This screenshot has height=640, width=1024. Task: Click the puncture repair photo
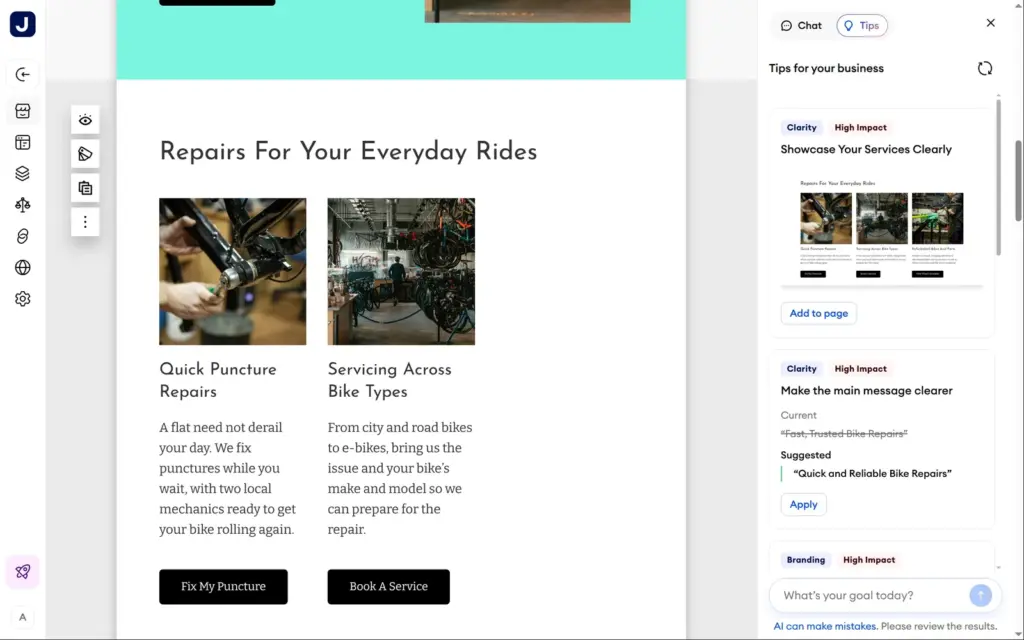click(232, 272)
